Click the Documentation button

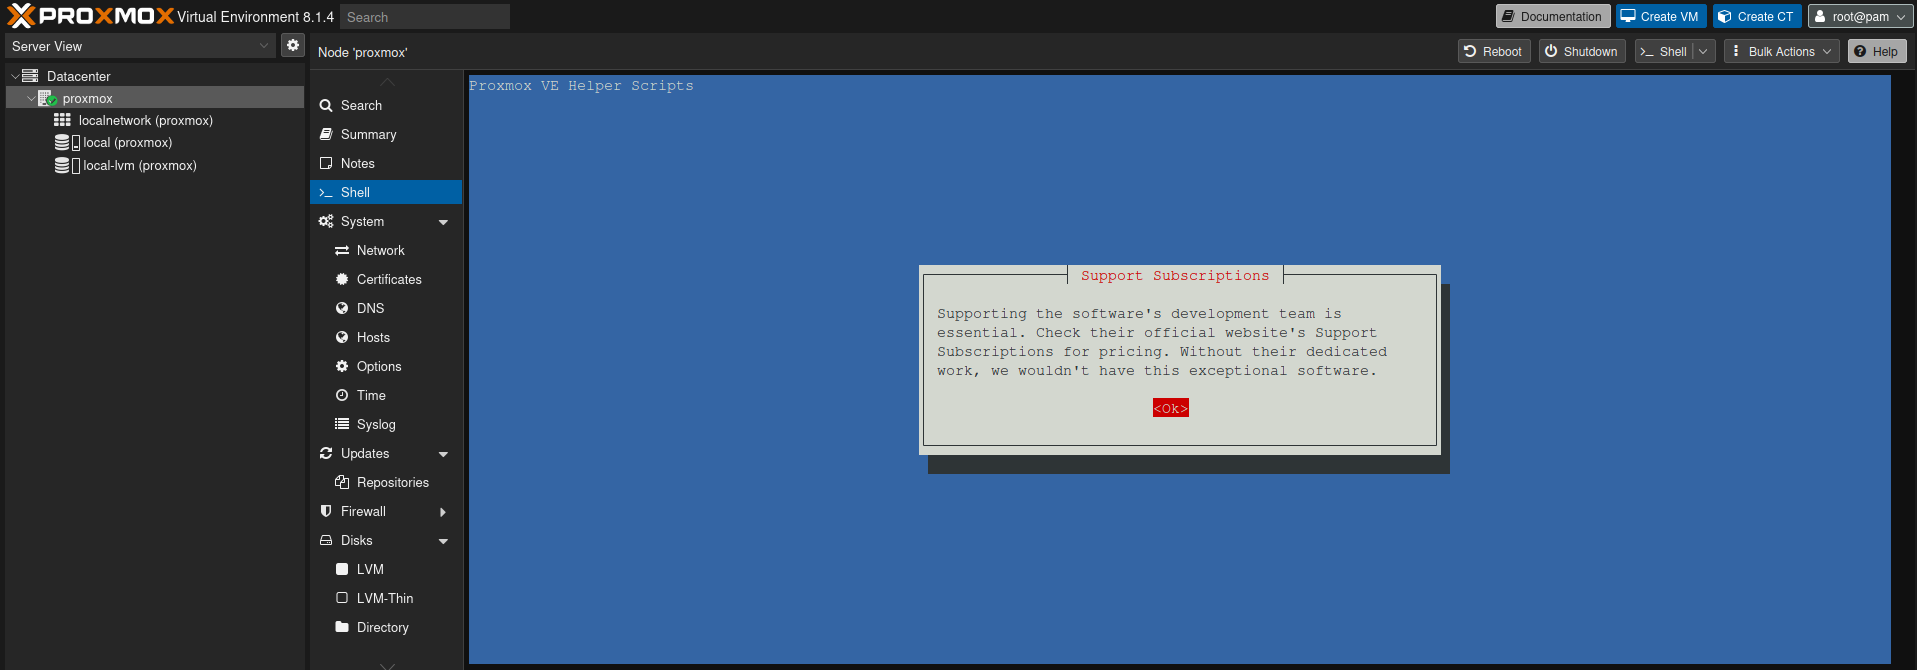[1553, 16]
